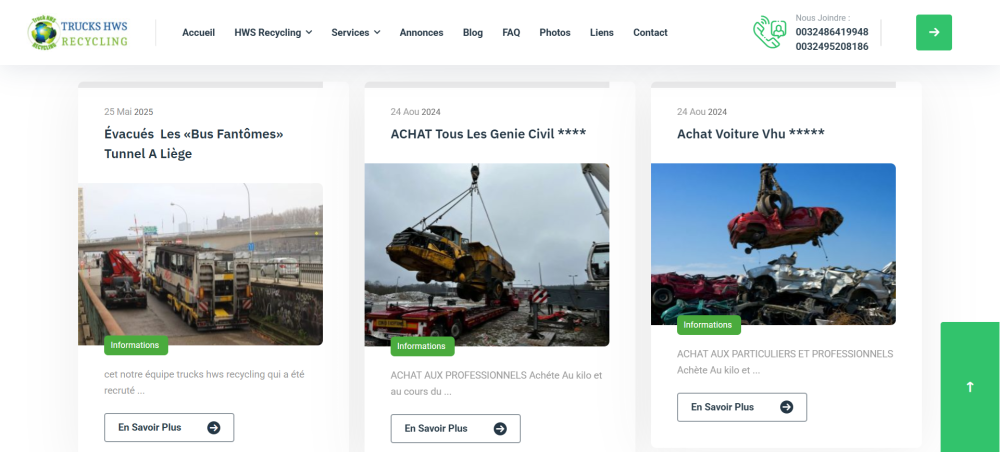Click the date 25 Mai 2025
1000x452 pixels.
(x=129, y=112)
